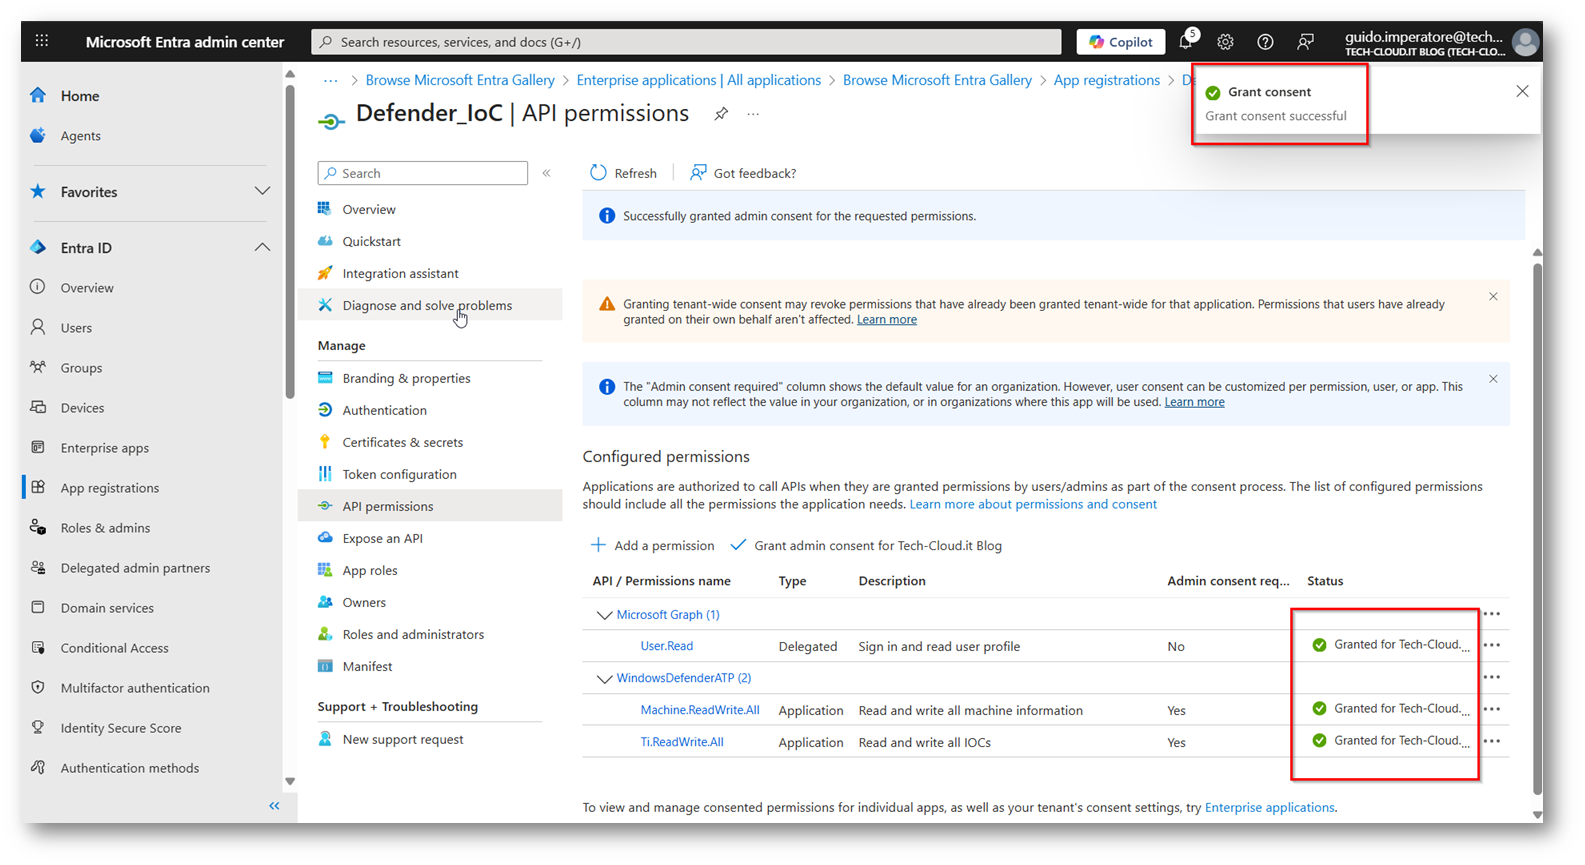This screenshot has width=1585, height=865.
Task: Open the more actions ellipsis beside the page title
Action: 753,114
